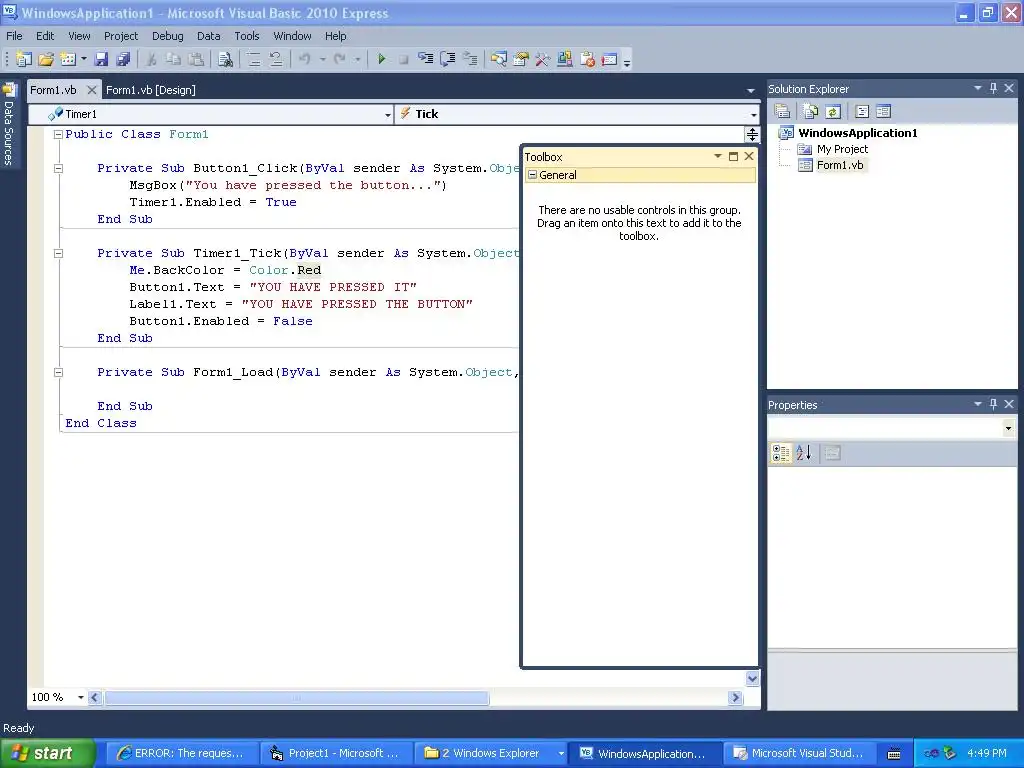Click the Undo arrow icon
1024x768 pixels.
click(x=304, y=59)
